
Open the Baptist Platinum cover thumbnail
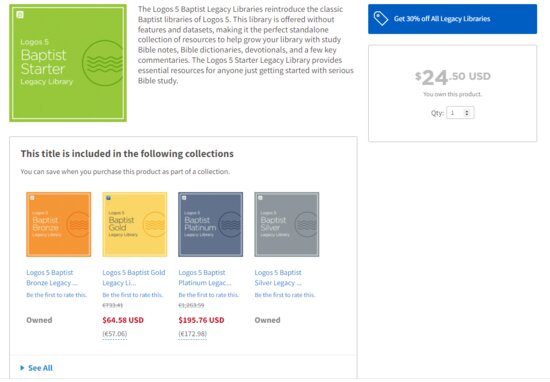pyautogui.click(x=210, y=224)
